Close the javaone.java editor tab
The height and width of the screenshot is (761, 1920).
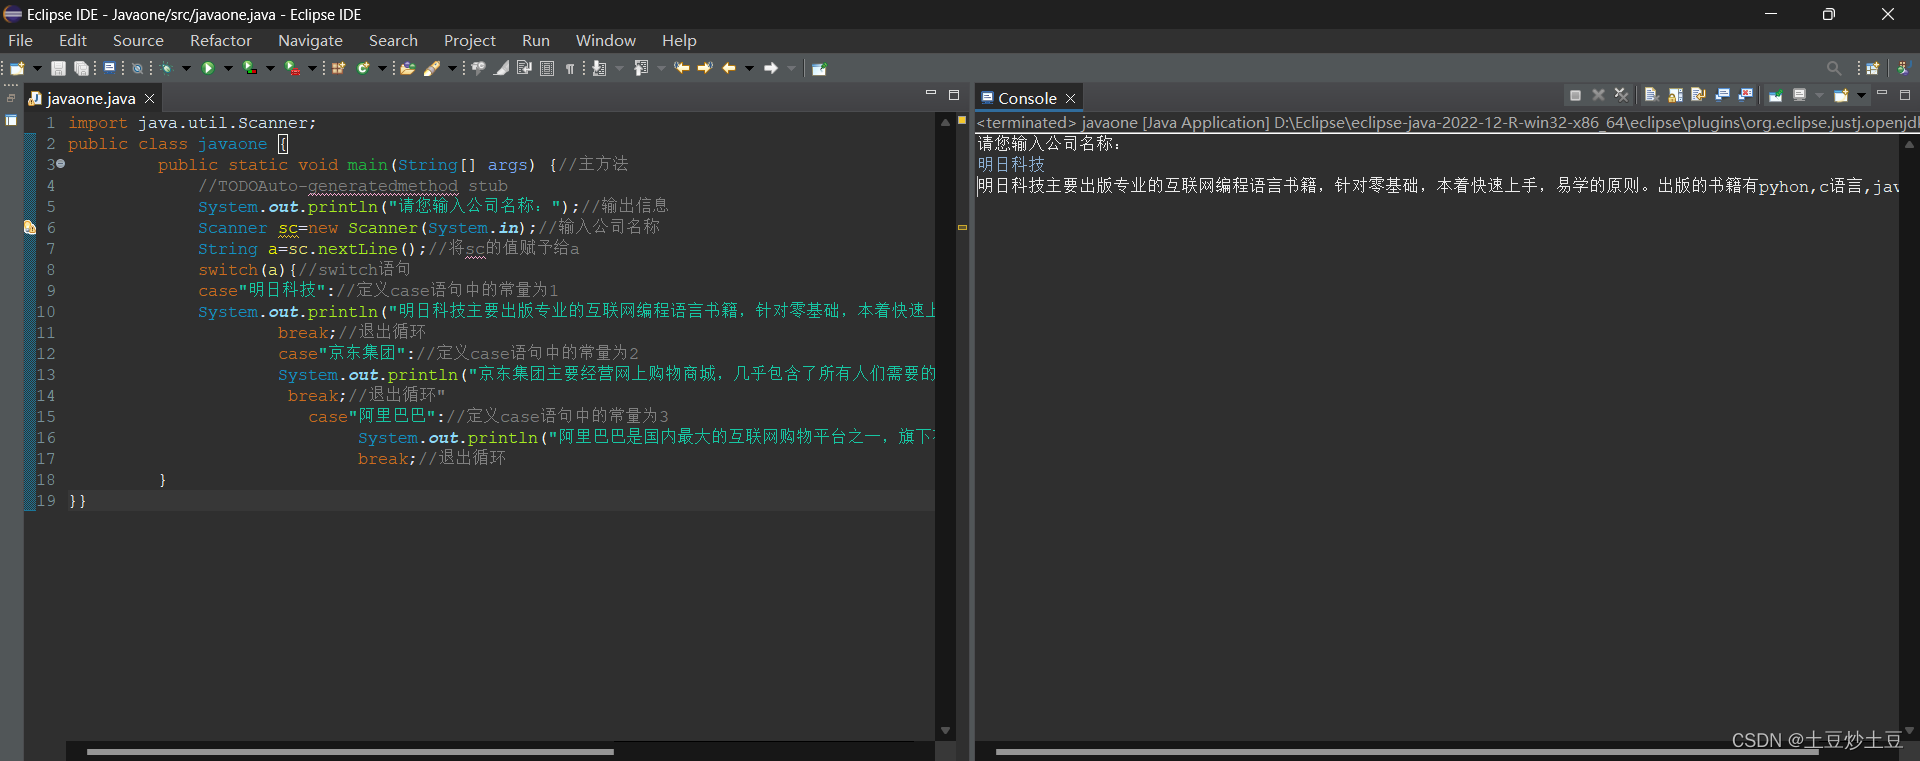[149, 98]
